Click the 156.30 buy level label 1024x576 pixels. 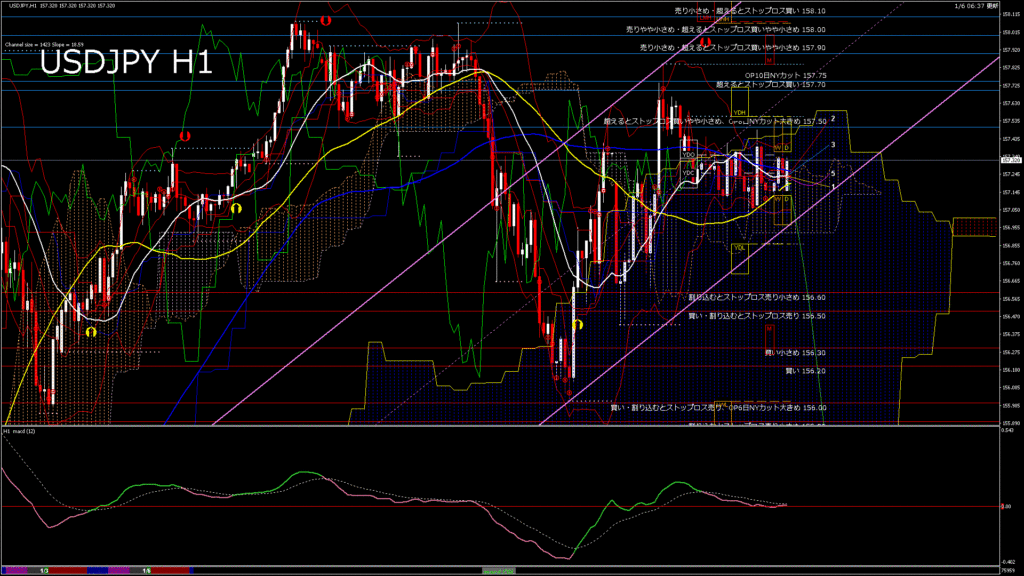click(x=795, y=352)
